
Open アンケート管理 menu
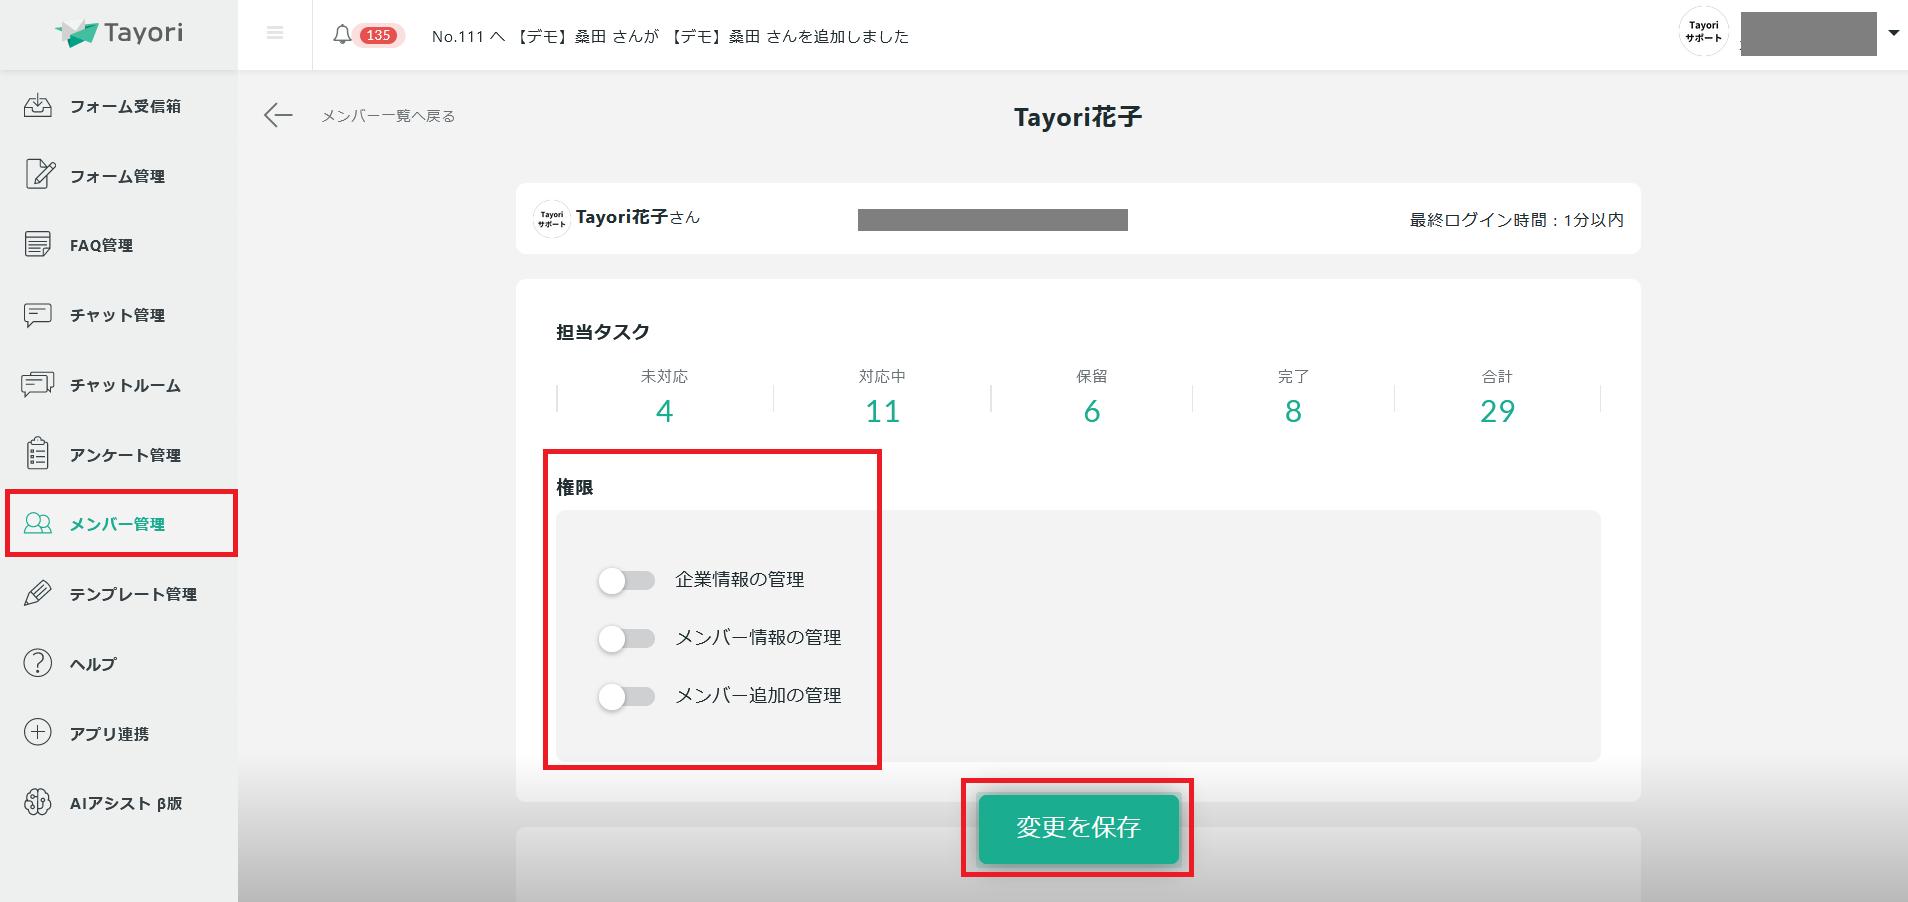125,455
